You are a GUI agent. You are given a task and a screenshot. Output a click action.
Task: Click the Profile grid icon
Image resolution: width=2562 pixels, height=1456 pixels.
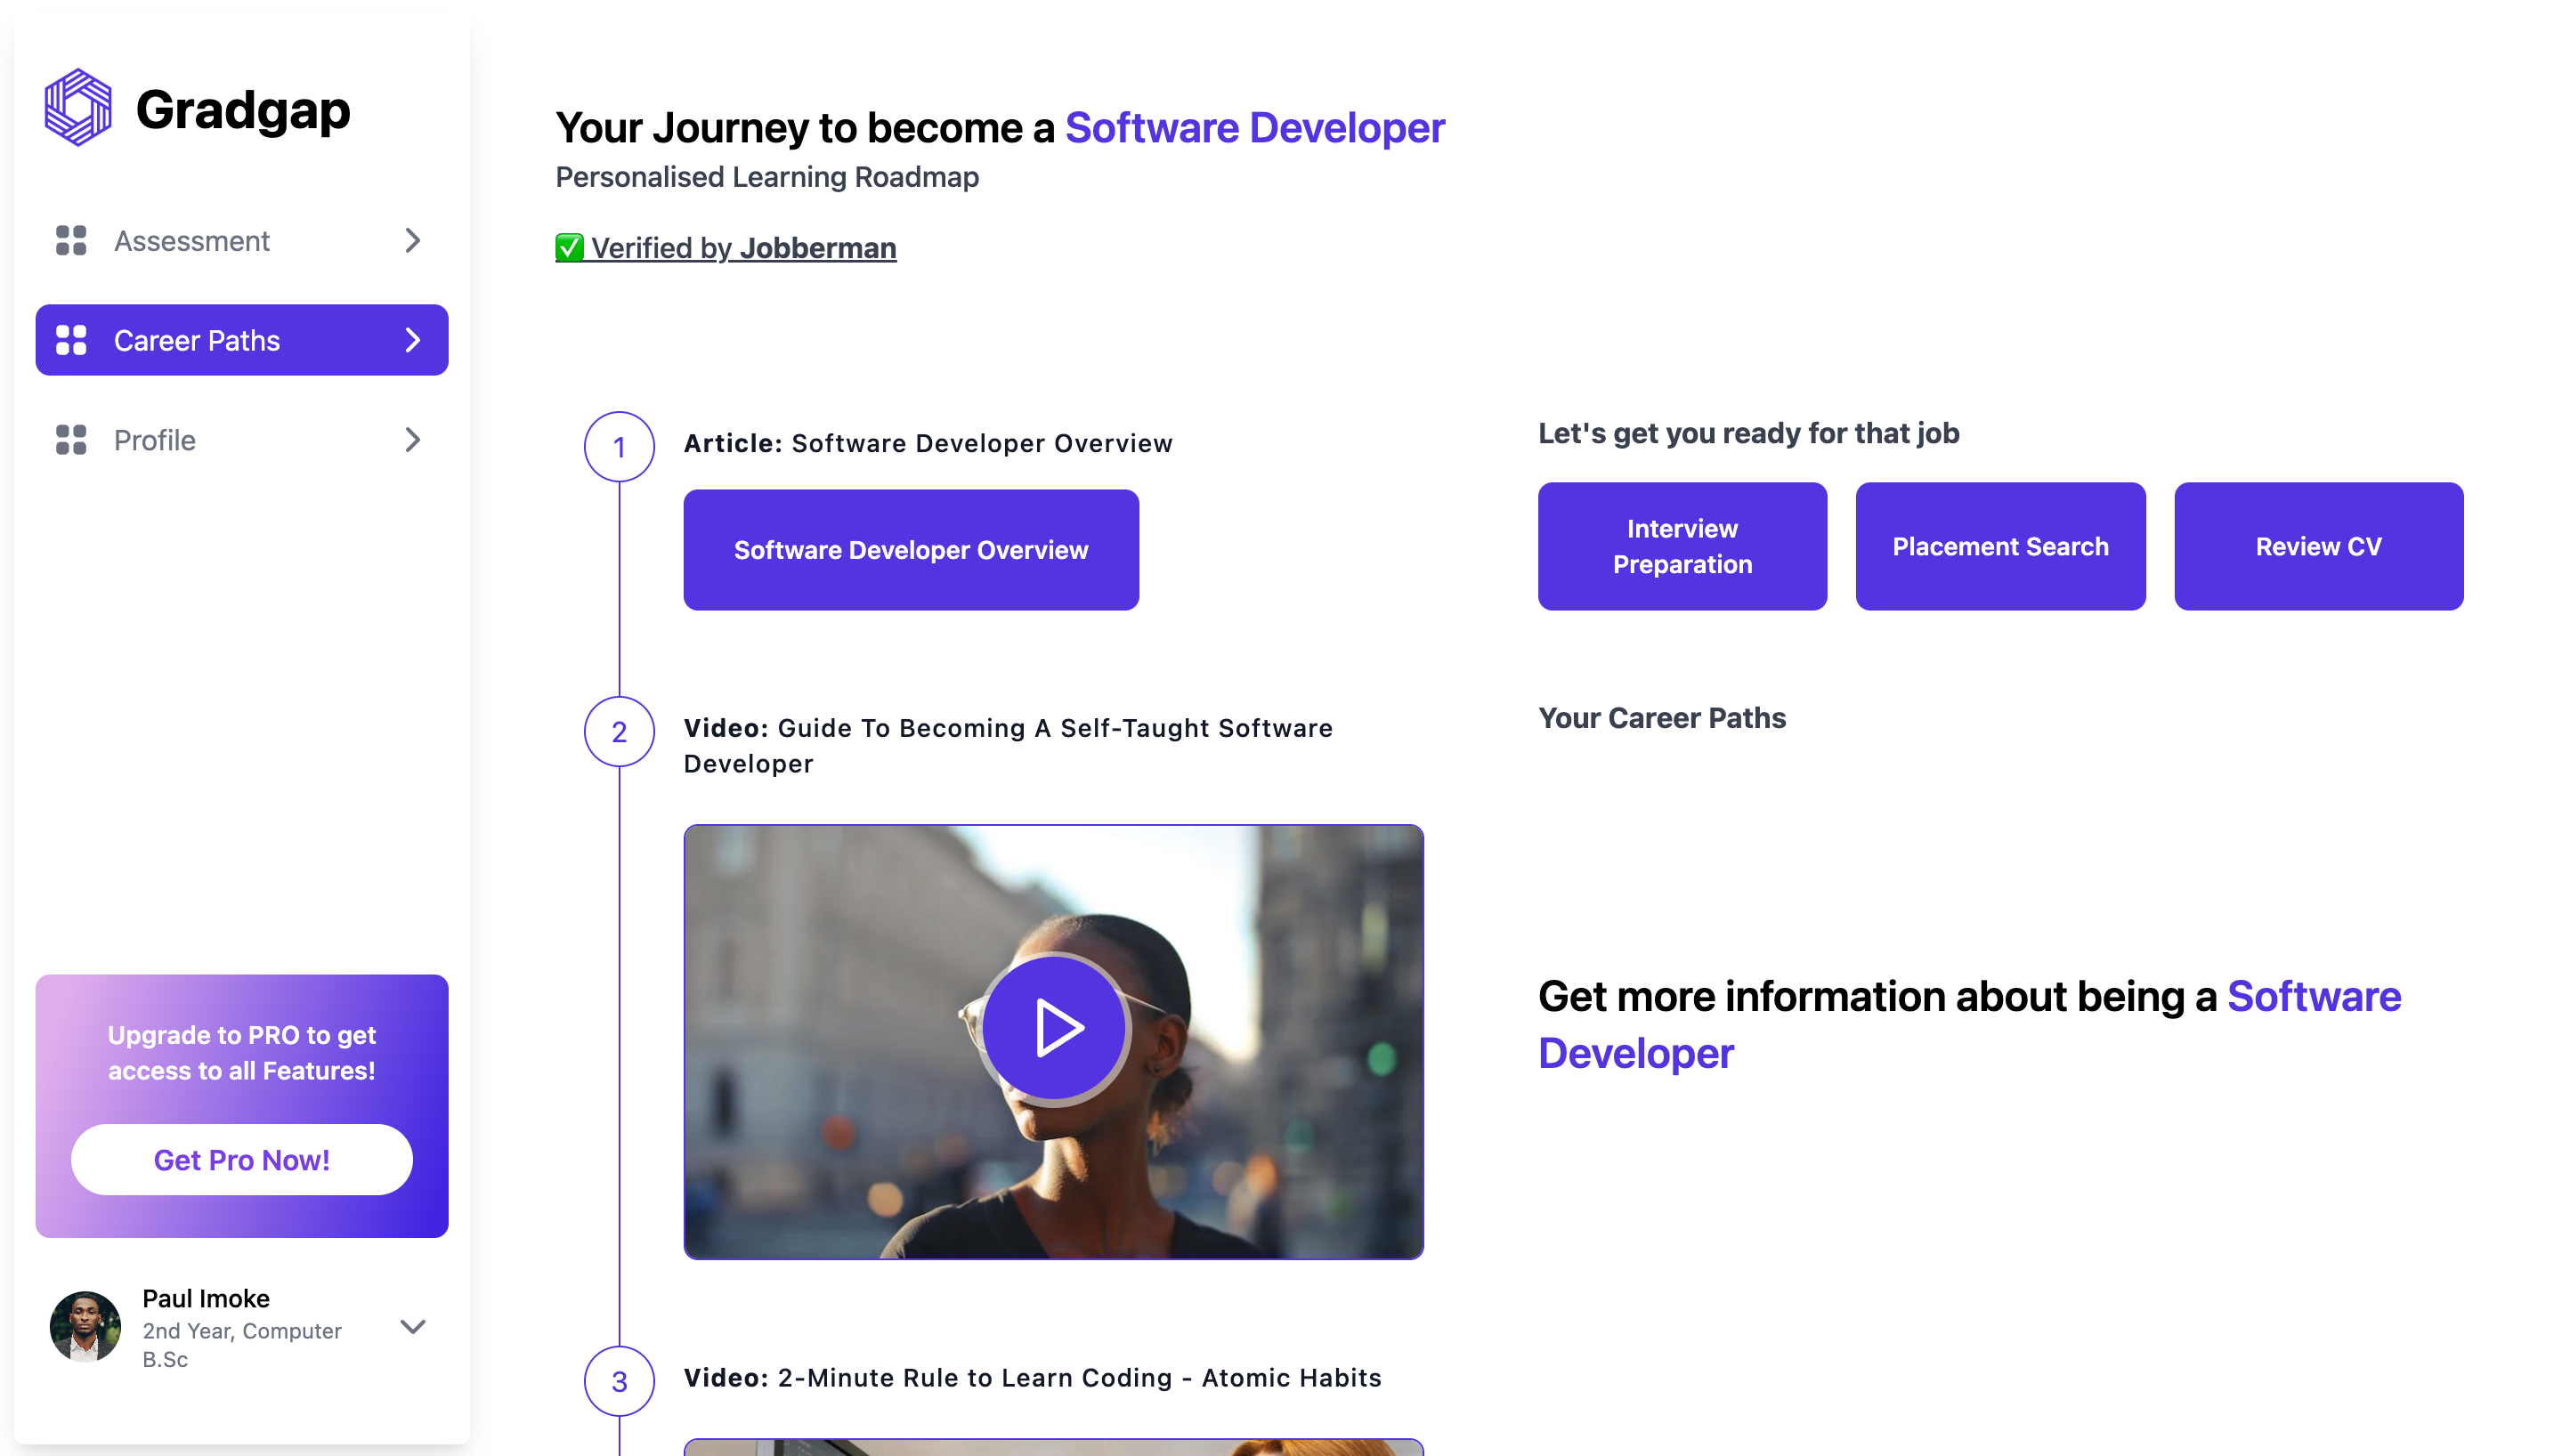point(71,440)
